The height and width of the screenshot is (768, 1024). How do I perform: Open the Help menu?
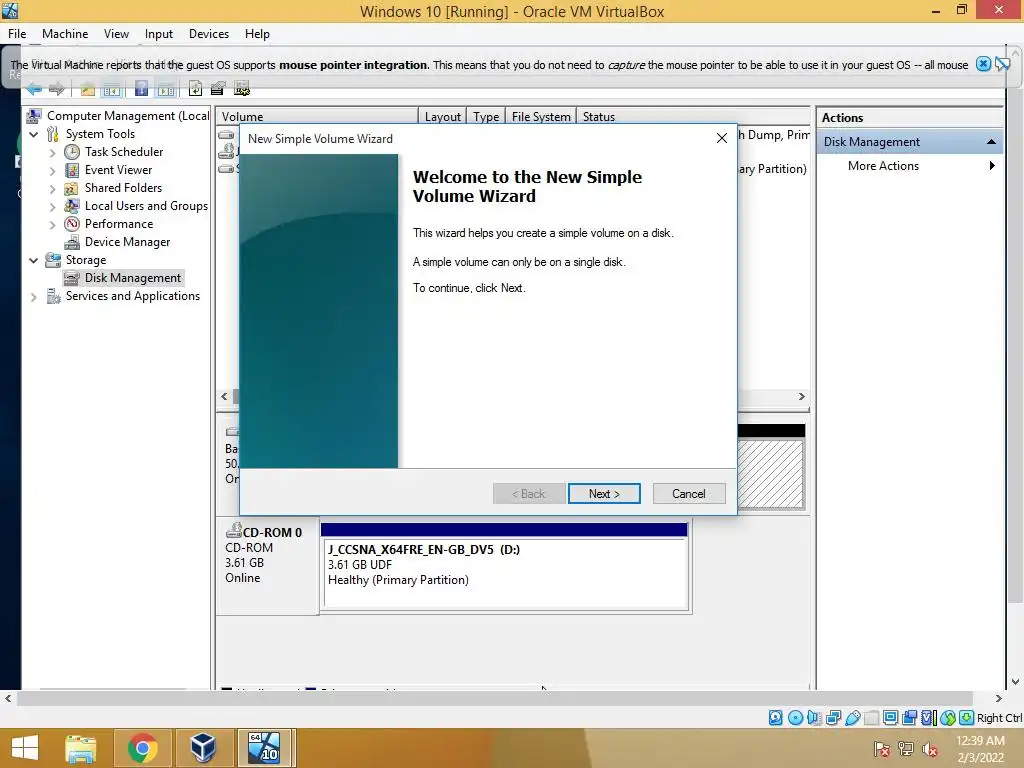[257, 34]
